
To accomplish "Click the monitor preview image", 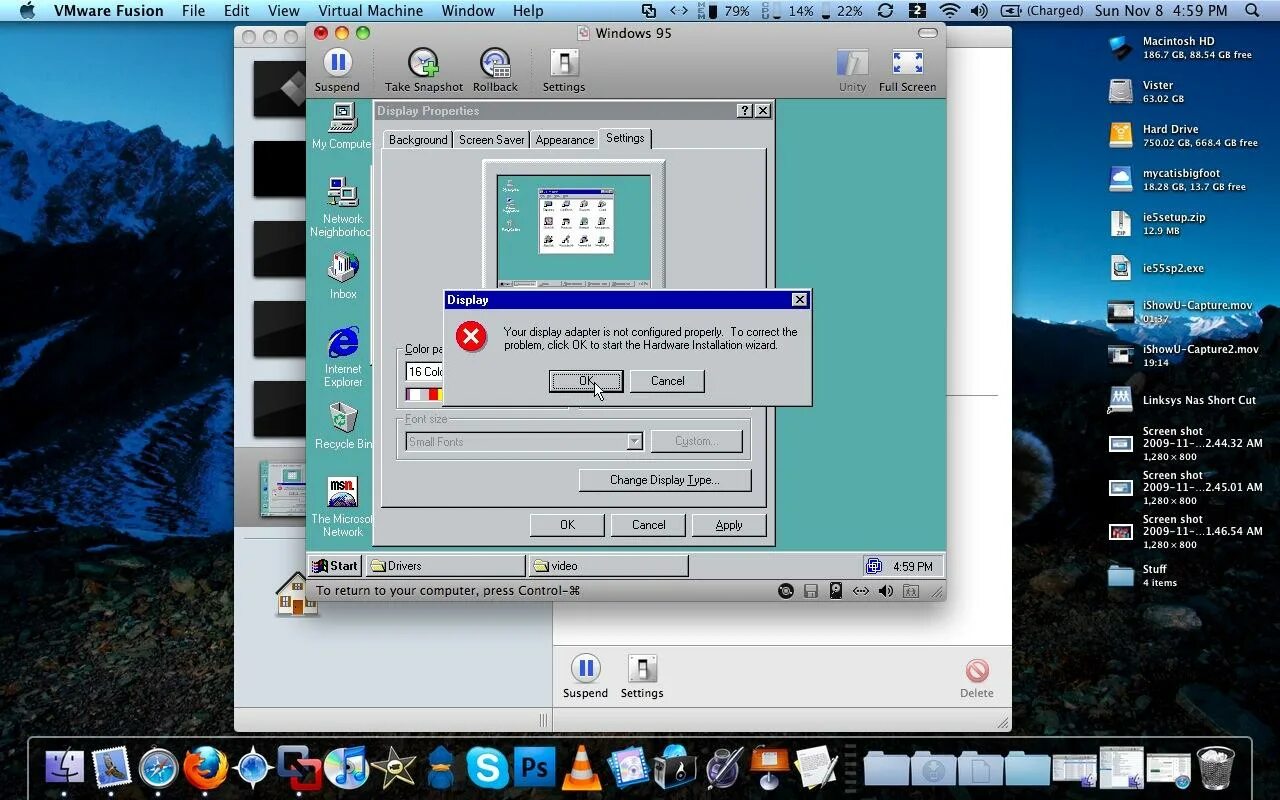I will 574,232.
